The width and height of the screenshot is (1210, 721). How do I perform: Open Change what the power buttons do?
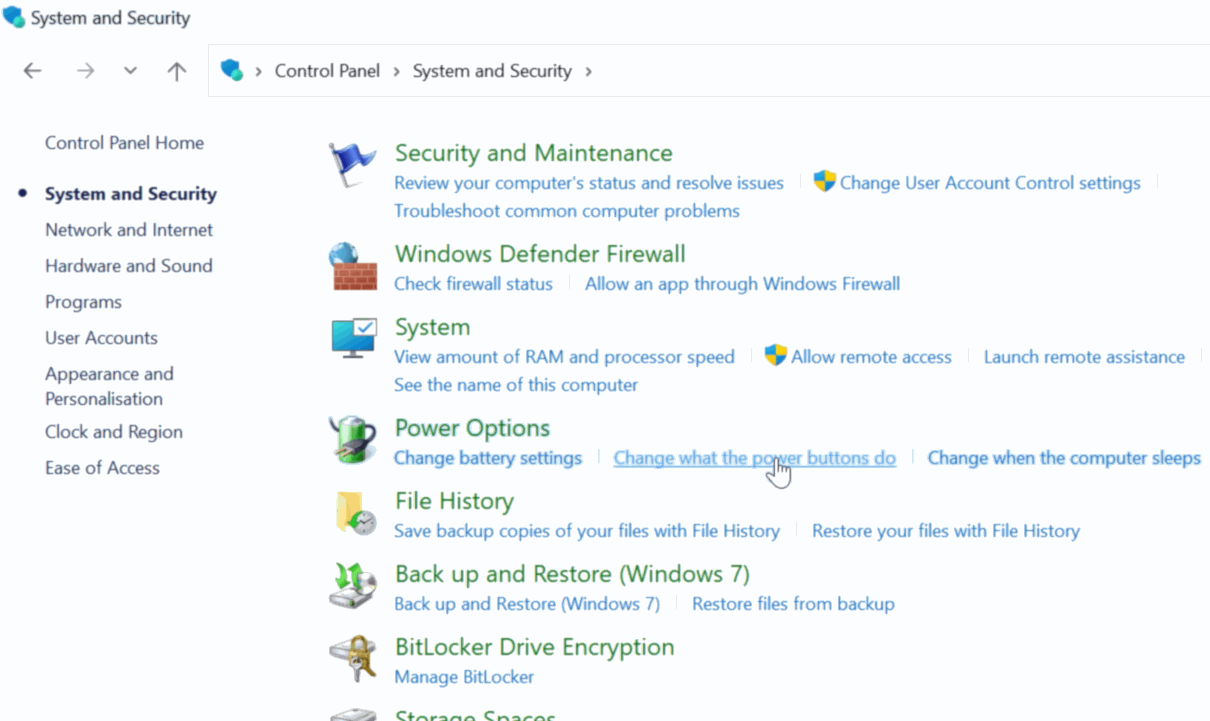(754, 458)
